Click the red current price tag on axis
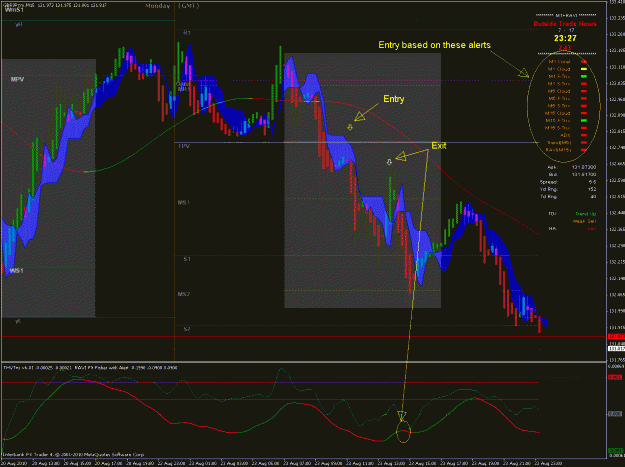 pyautogui.click(x=616, y=337)
